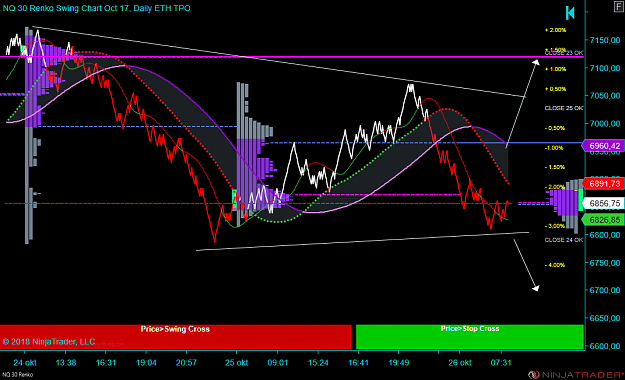This screenshot has width=625, height=380.
Task: Click the green Price>Stop Cross bar
Action: pyautogui.click(x=470, y=337)
